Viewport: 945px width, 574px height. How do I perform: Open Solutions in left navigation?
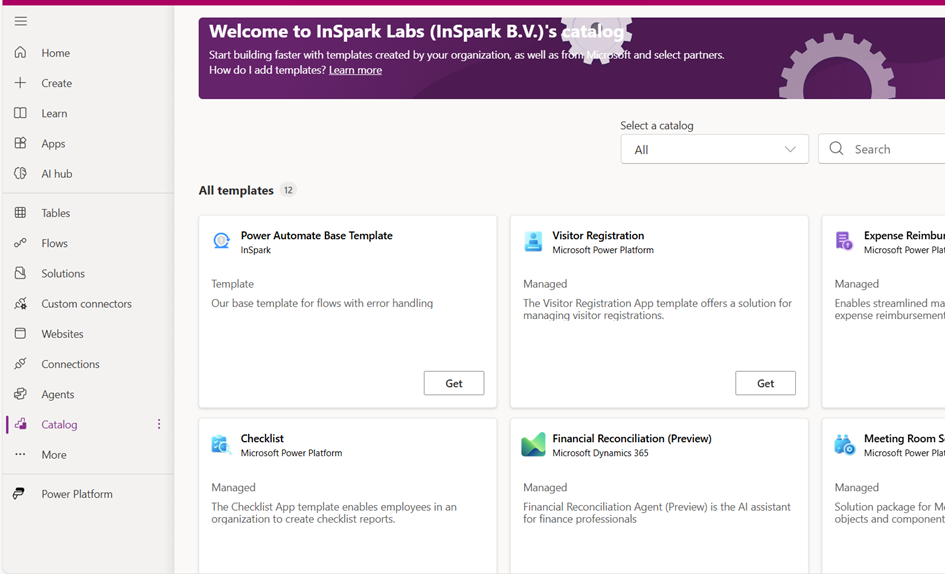pyautogui.click(x=63, y=273)
